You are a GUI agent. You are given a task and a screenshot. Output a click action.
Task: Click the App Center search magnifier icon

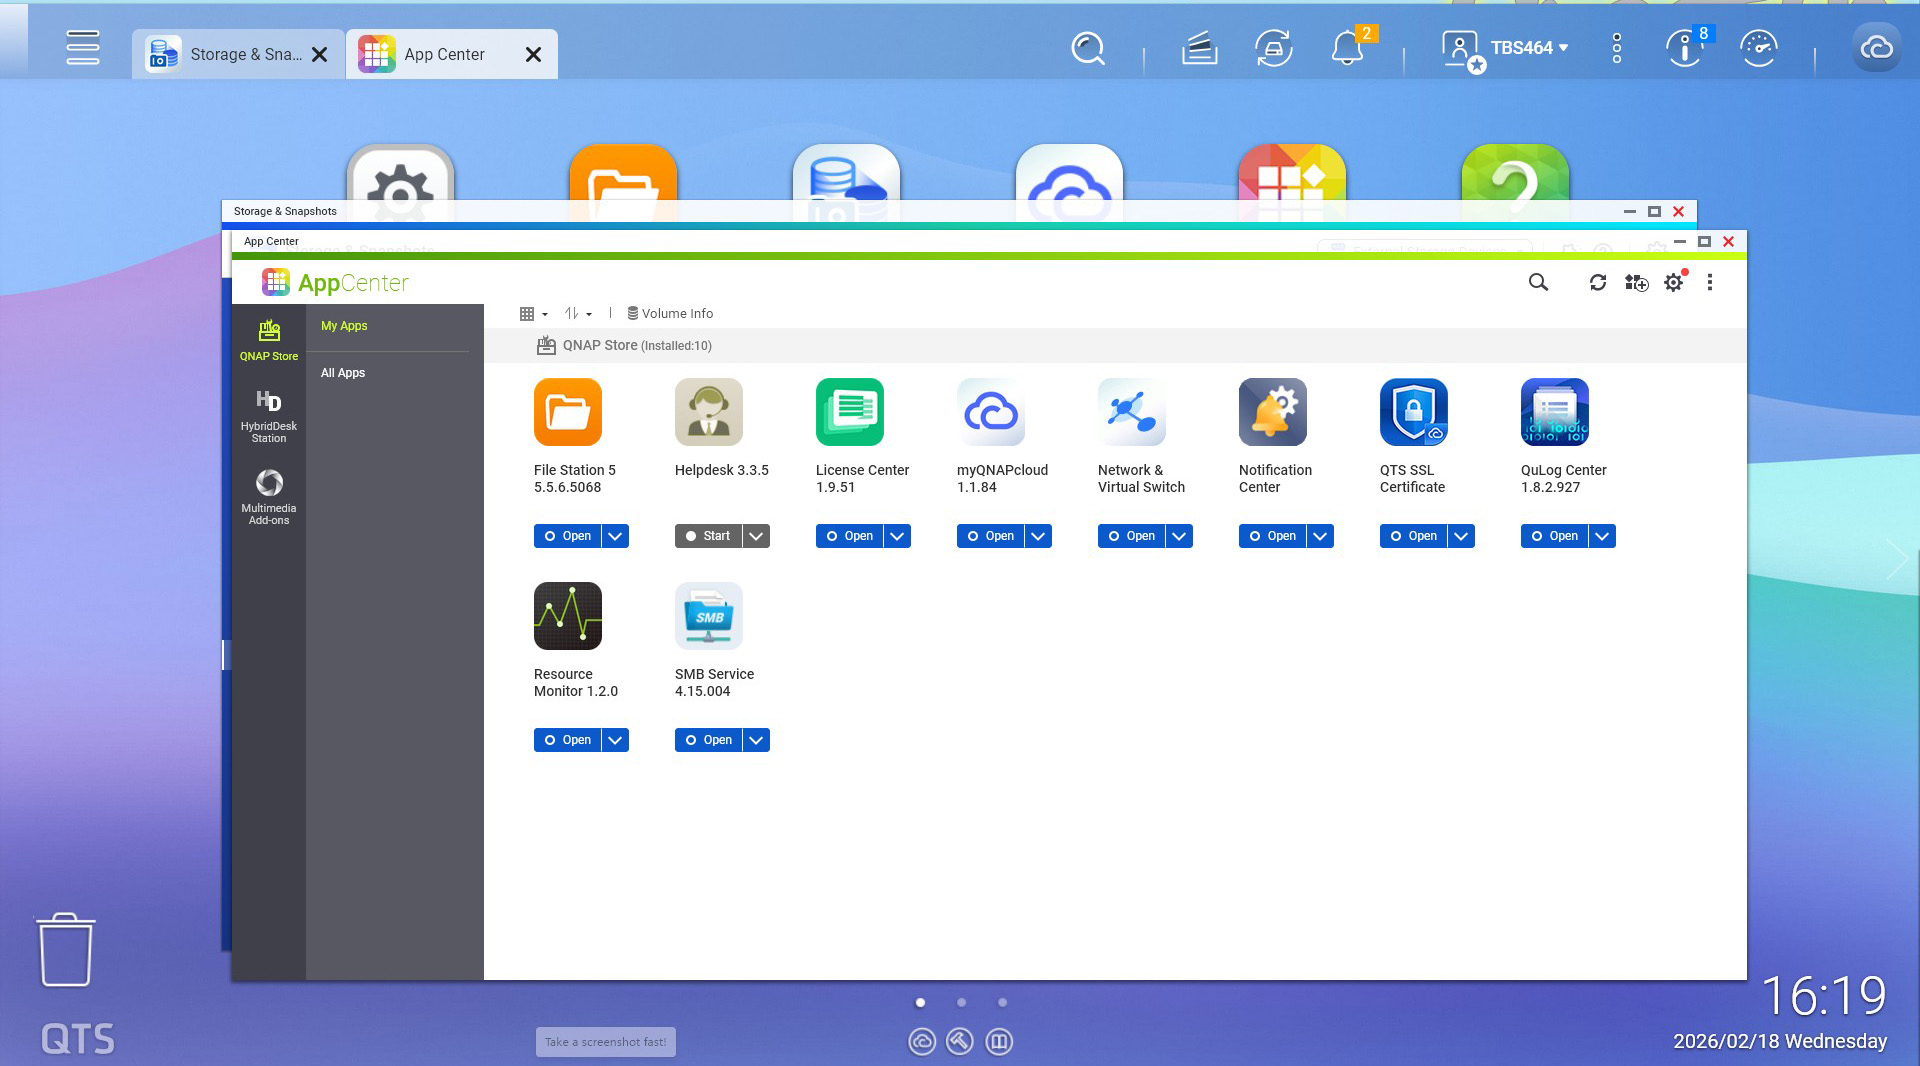[x=1538, y=283]
